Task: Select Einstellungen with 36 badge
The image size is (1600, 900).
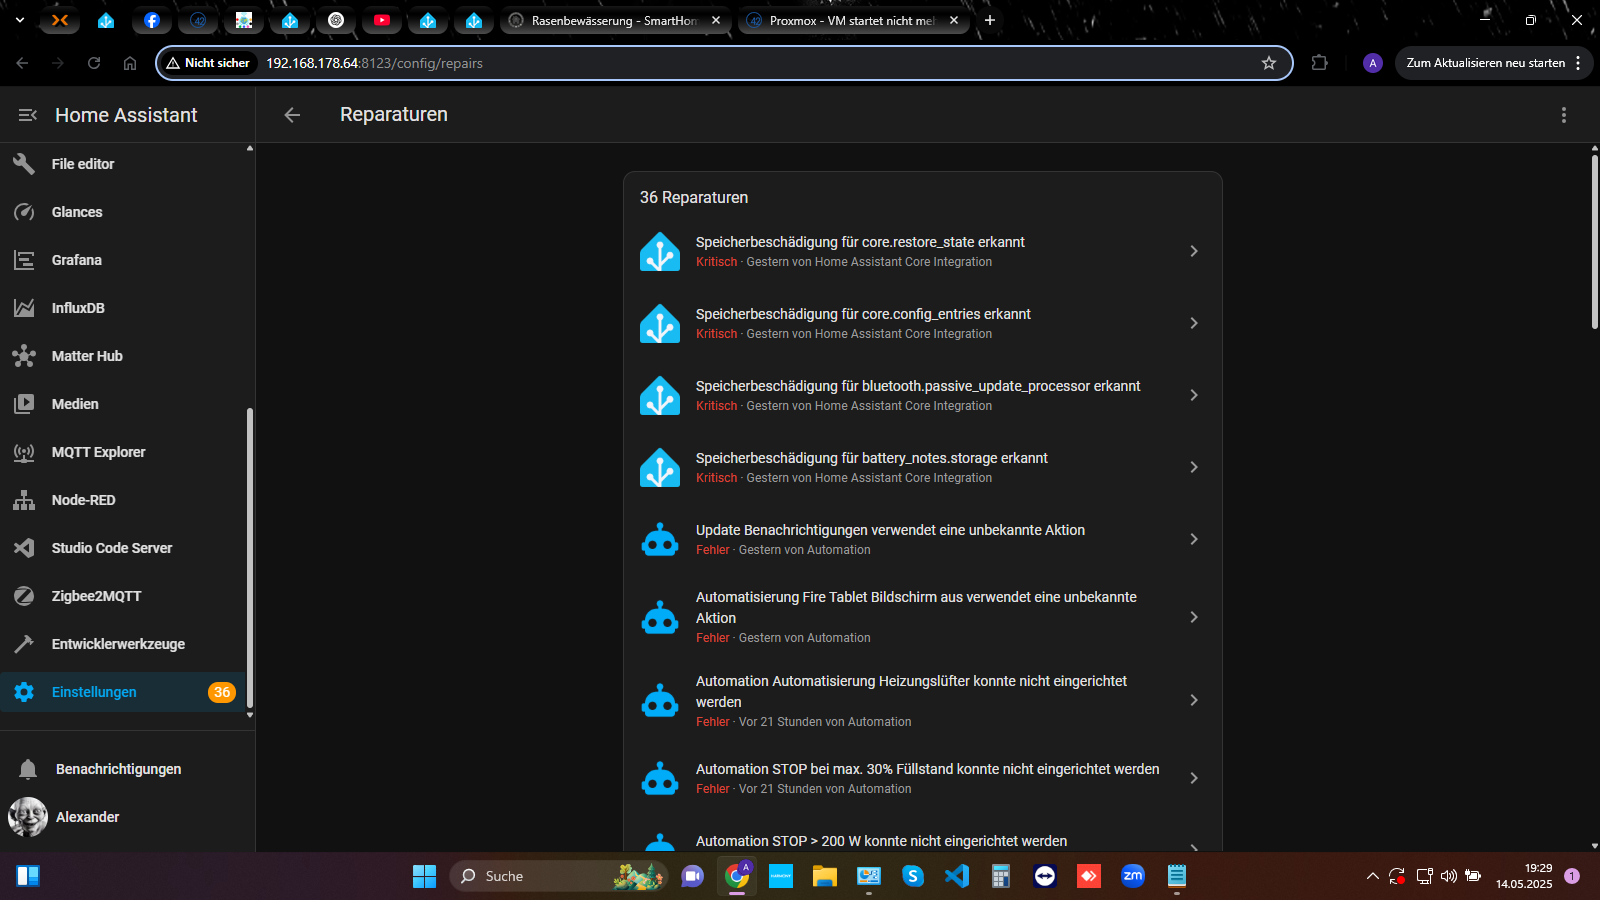Action: (94, 692)
